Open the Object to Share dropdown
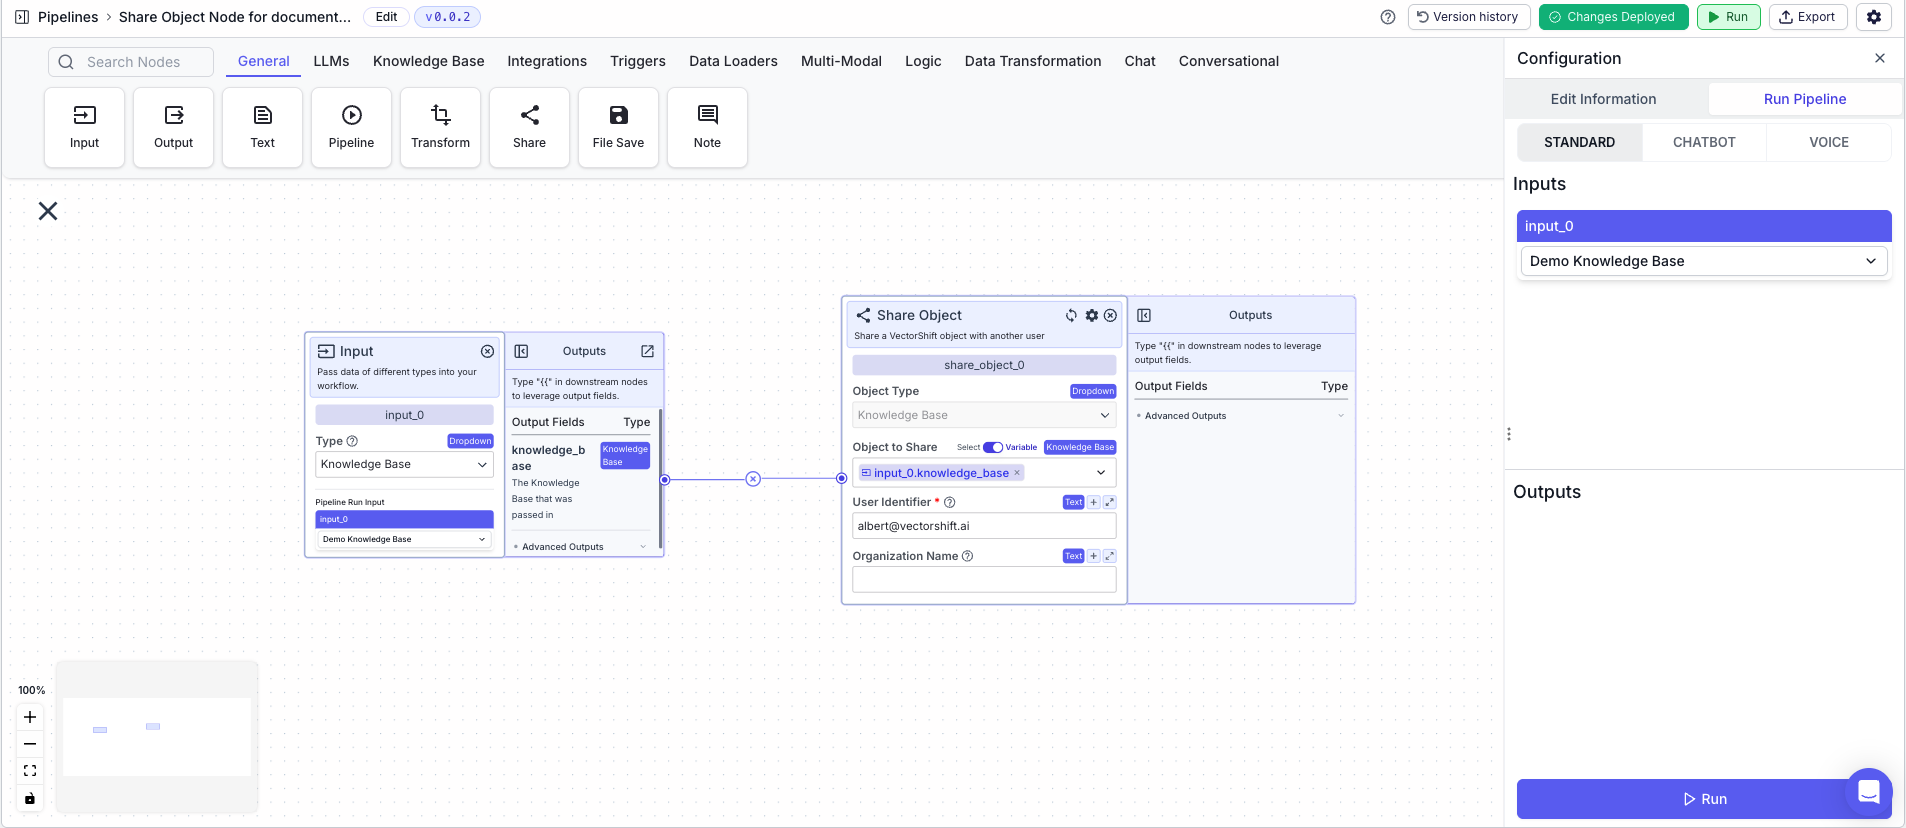The image size is (1906, 828). (1101, 473)
